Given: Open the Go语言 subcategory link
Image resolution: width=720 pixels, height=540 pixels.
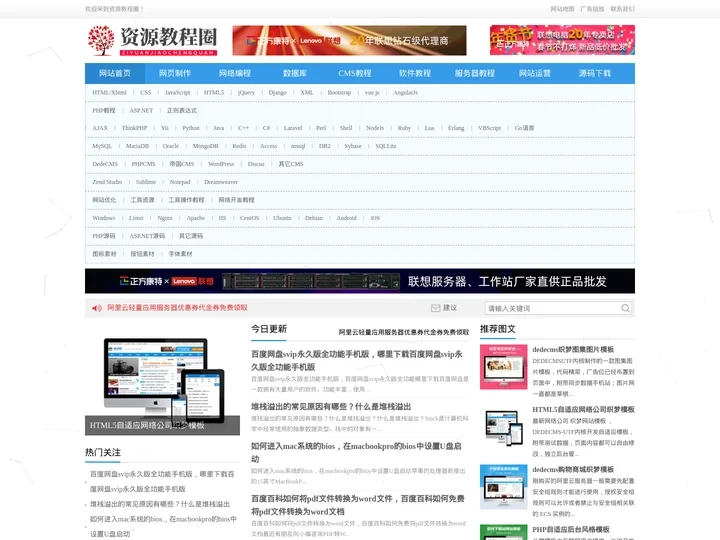Looking at the screenshot, I should [524, 128].
